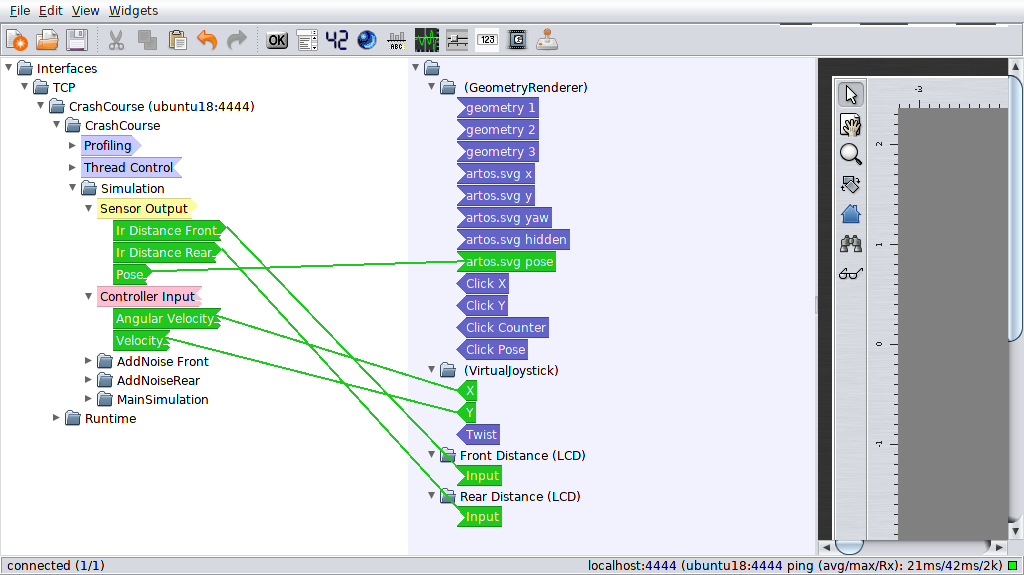The height and width of the screenshot is (575, 1024).
Task: Select Input under Front Distance (LCD)
Action: (479, 476)
